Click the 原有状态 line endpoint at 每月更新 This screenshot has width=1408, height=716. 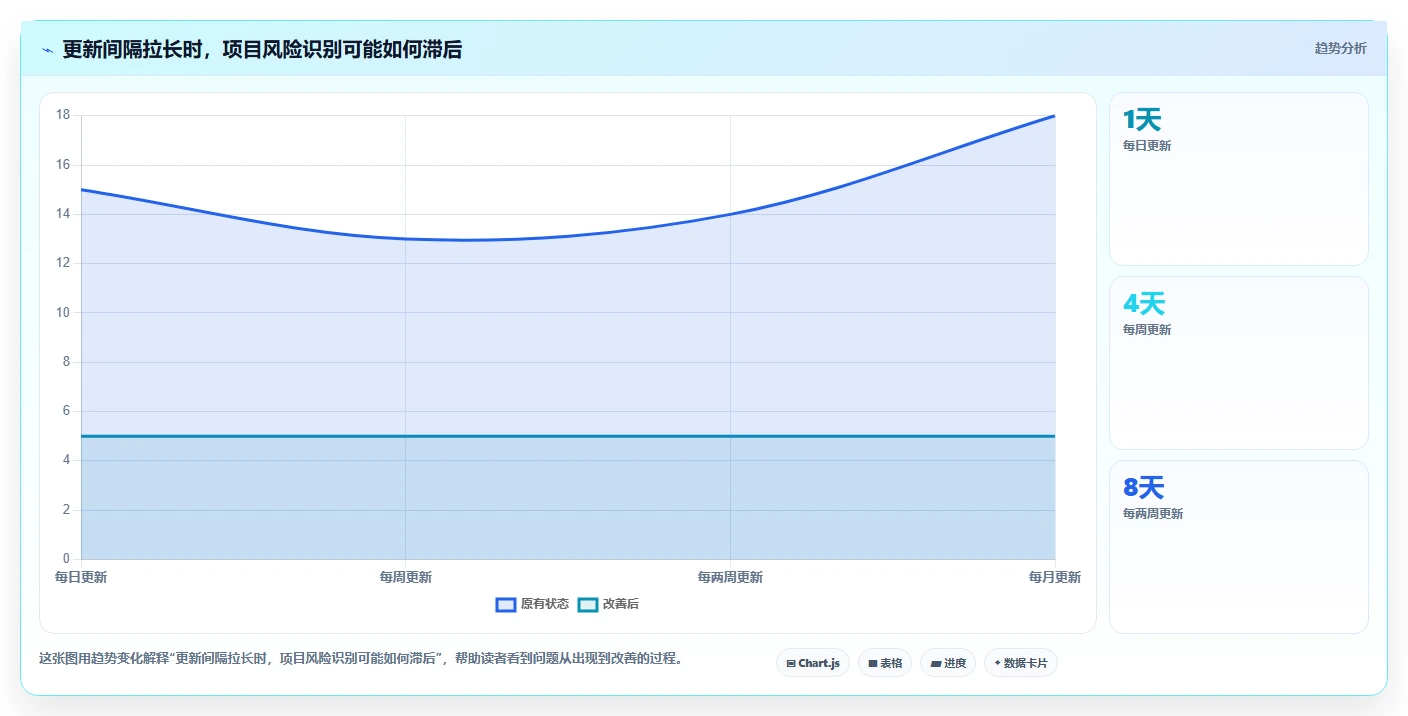click(x=1054, y=116)
